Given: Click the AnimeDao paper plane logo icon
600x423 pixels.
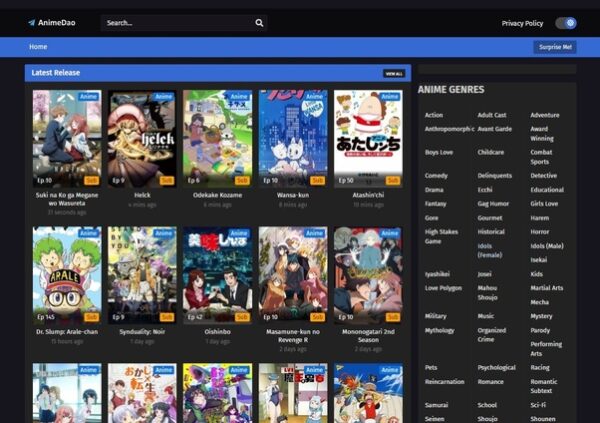Looking at the screenshot, I should coord(32,23).
